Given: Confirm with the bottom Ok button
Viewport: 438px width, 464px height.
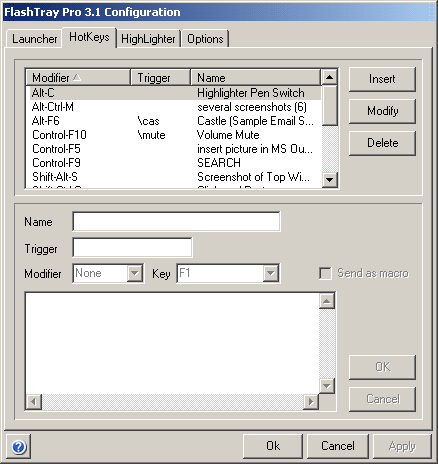Looking at the screenshot, I should pyautogui.click(x=273, y=446).
